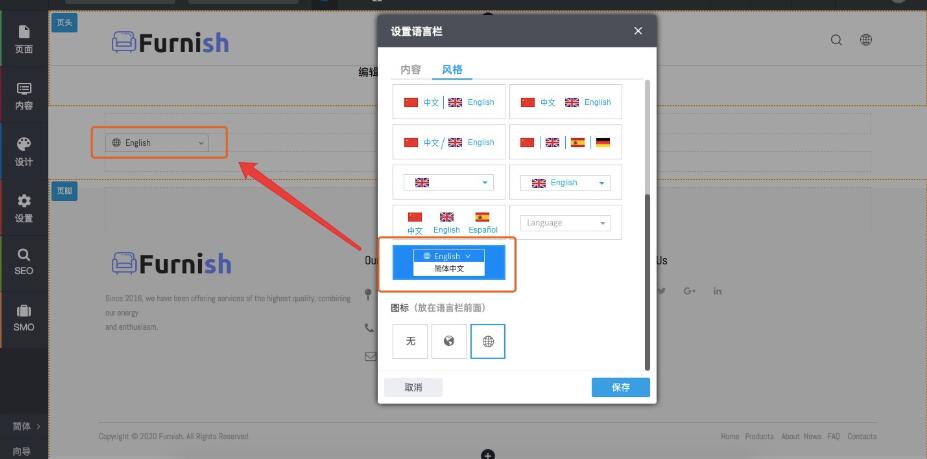Click the globe language icon in header
The width and height of the screenshot is (927, 459).
tap(866, 40)
